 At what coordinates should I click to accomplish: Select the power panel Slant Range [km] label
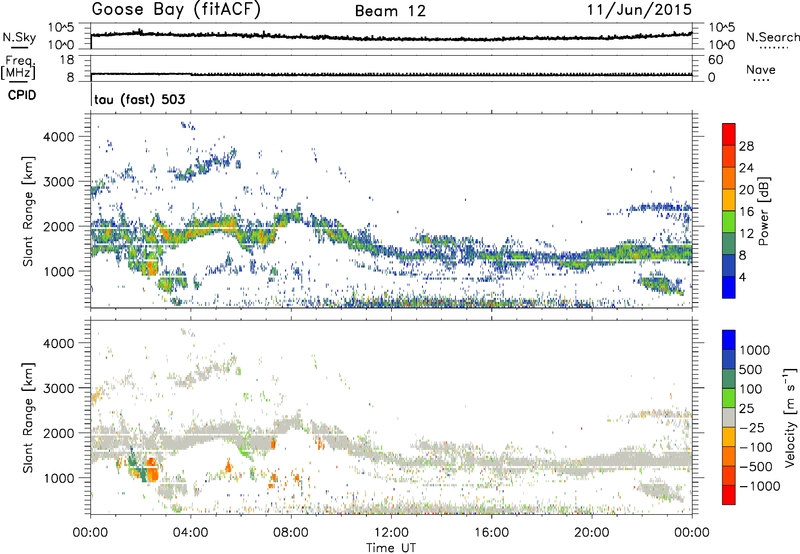coord(29,211)
